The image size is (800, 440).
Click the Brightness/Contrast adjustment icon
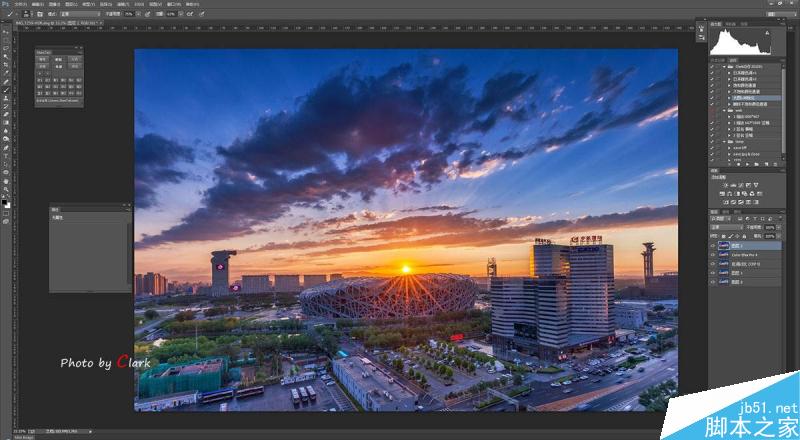[726, 185]
